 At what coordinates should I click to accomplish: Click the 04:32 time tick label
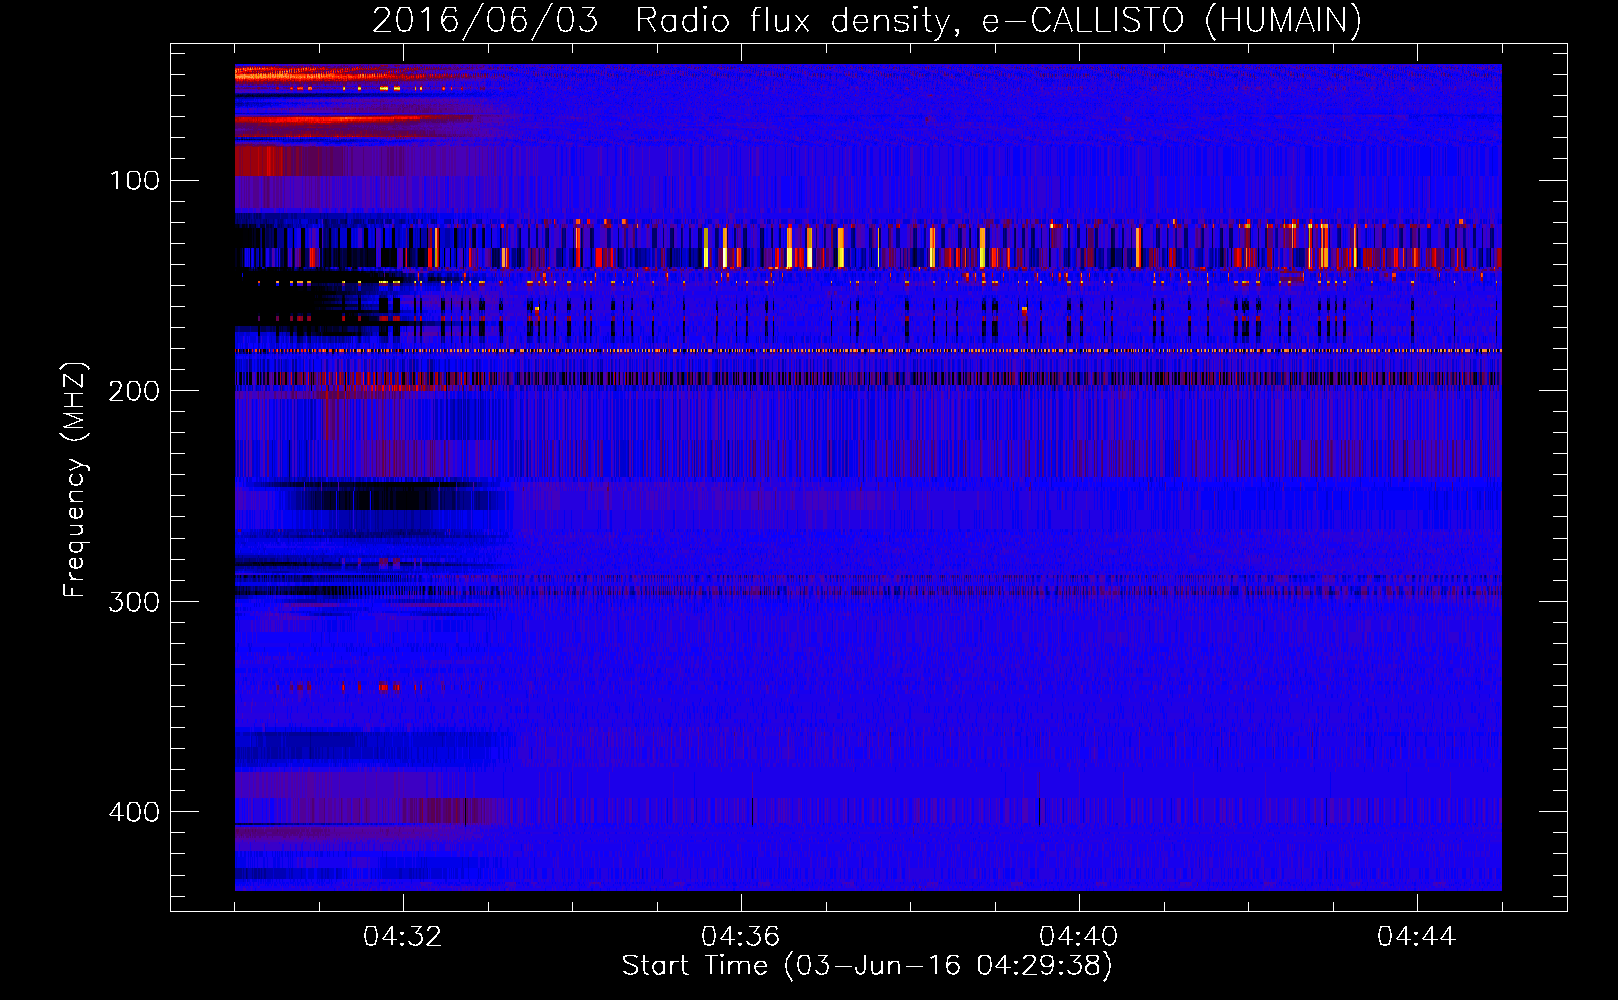point(403,937)
